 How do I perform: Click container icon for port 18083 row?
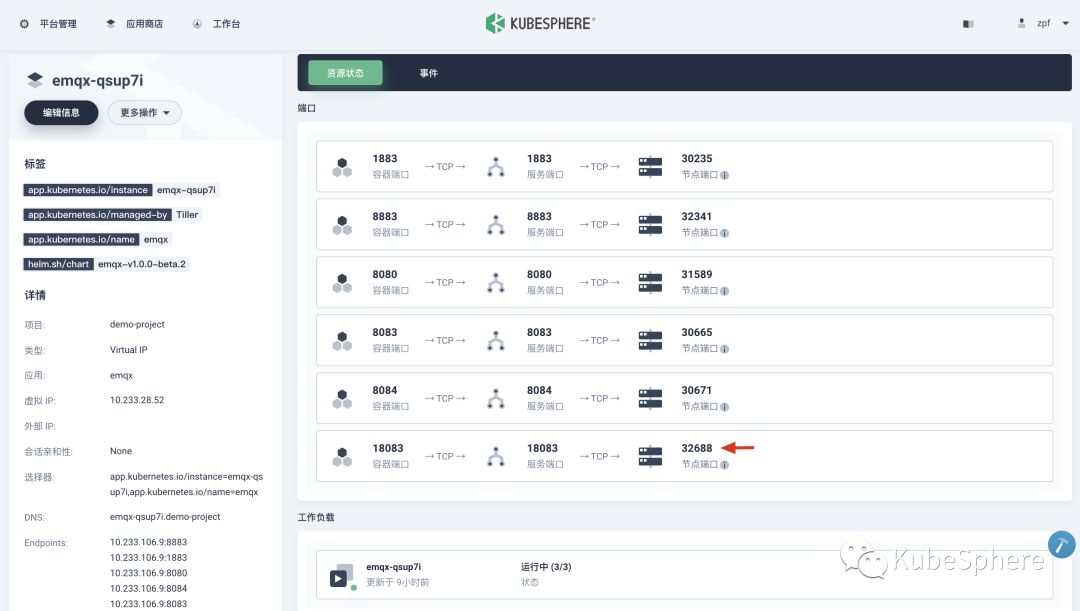(342, 457)
